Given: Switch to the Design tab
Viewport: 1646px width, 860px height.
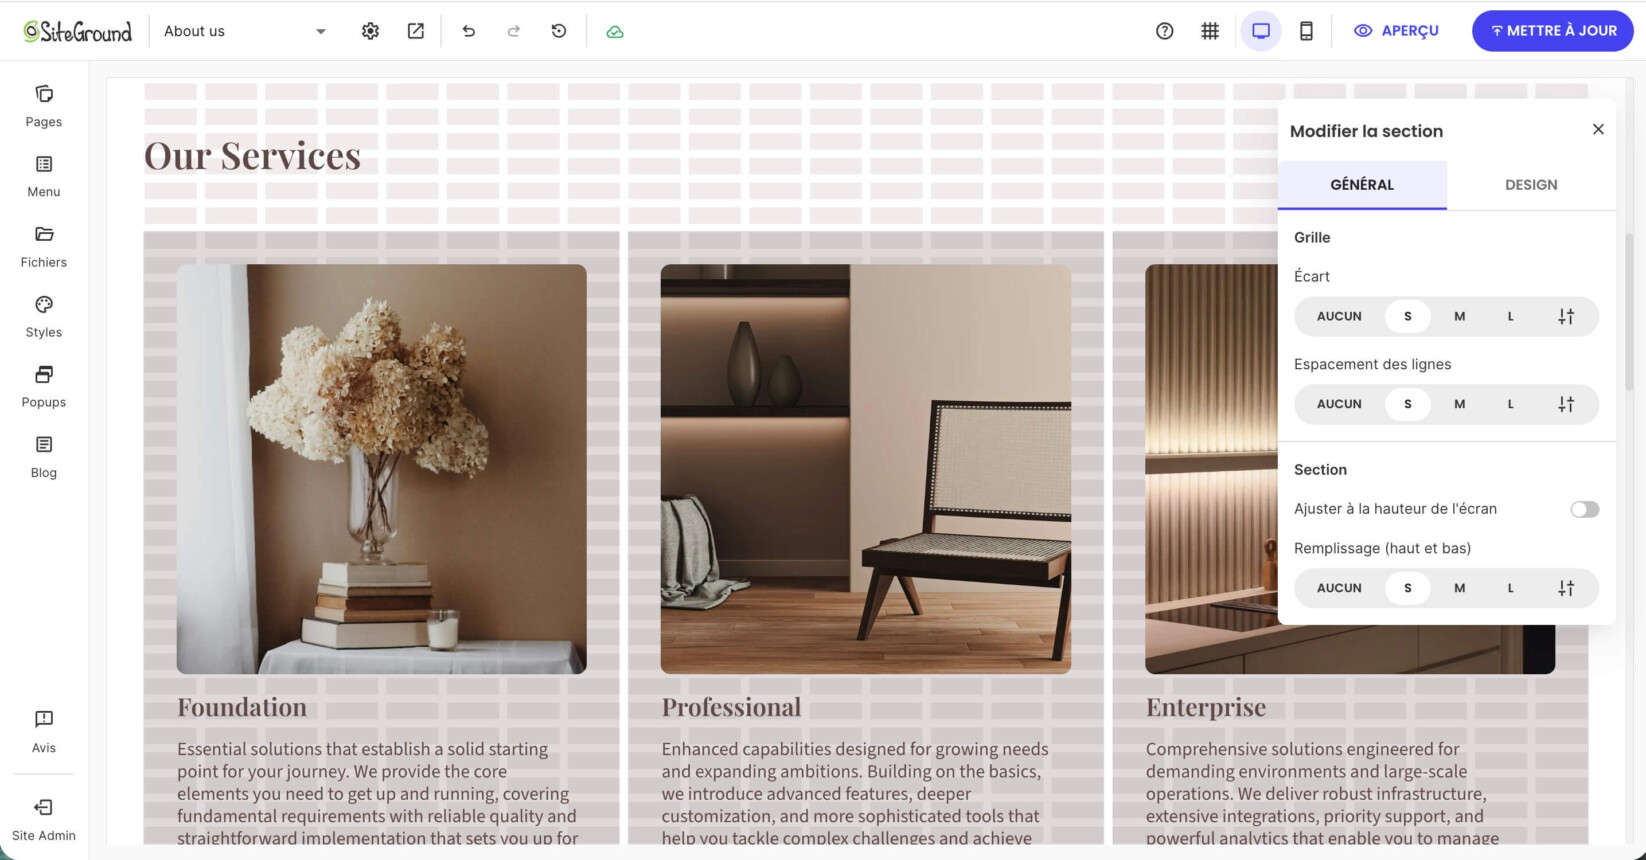Looking at the screenshot, I should [1531, 185].
